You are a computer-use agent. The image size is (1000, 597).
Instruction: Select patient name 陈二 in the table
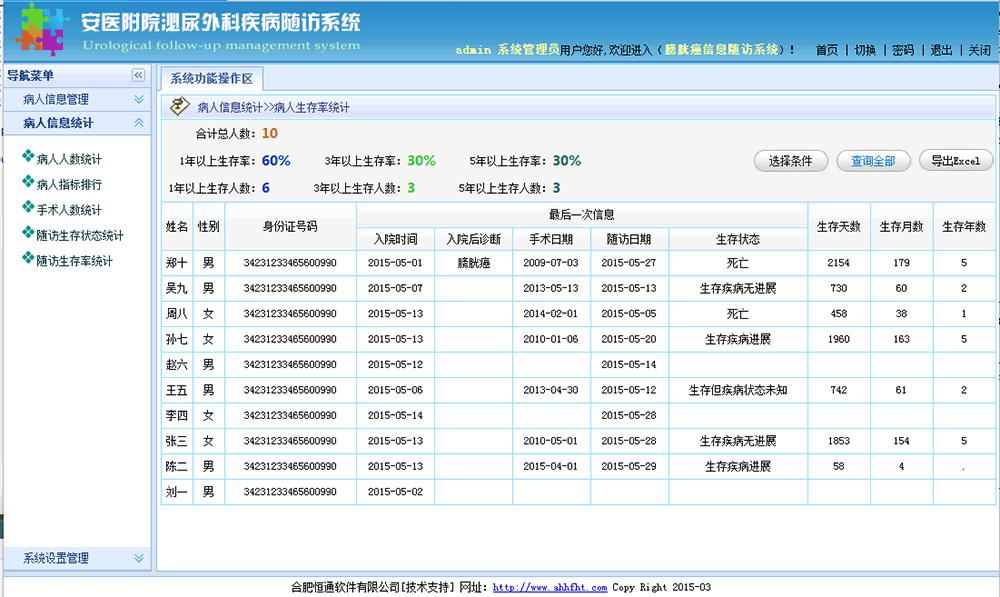tap(177, 466)
